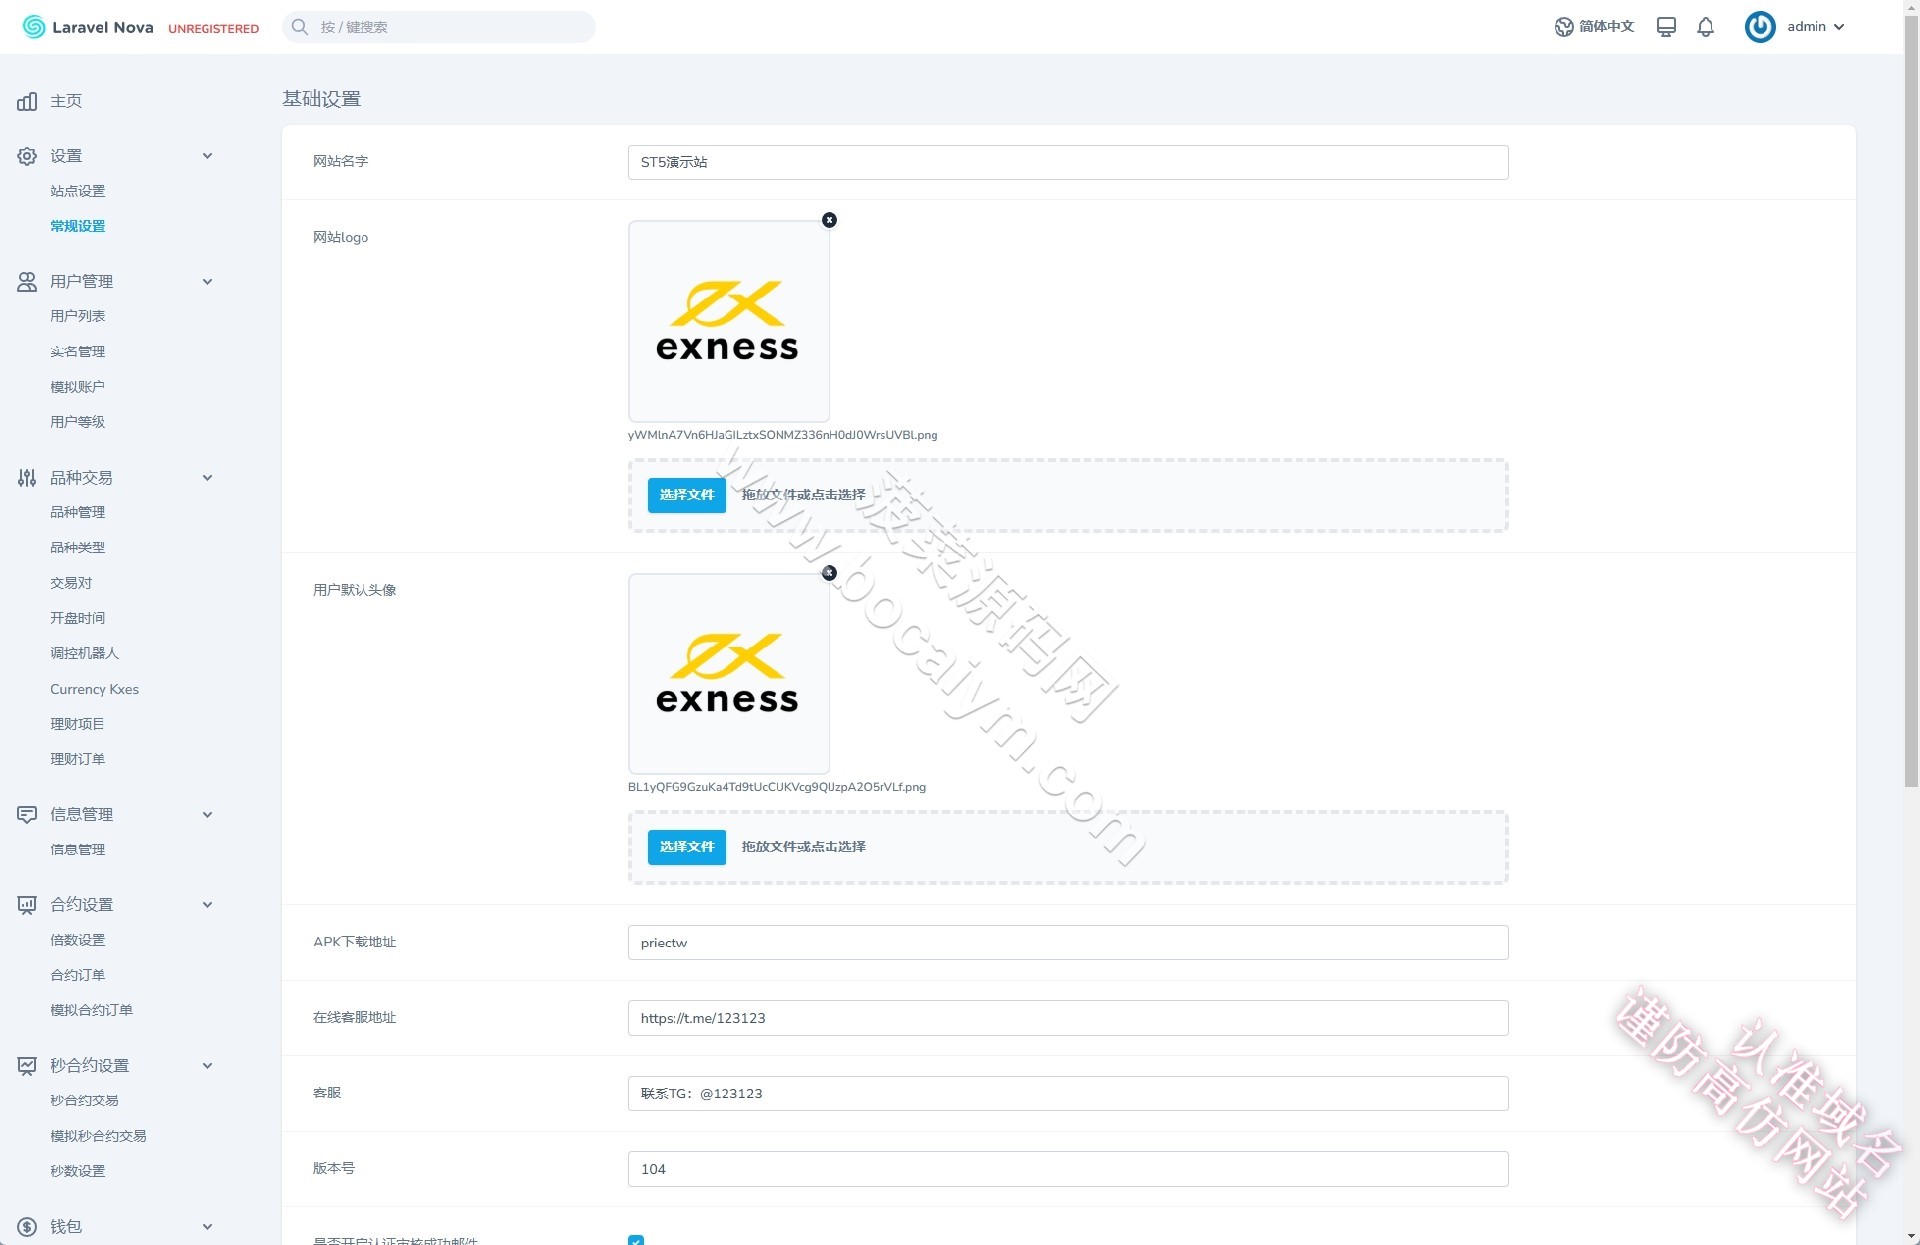Collapse the 秒合约设置 menu section
Screen dimensions: 1920x1245
[x=207, y=1066]
